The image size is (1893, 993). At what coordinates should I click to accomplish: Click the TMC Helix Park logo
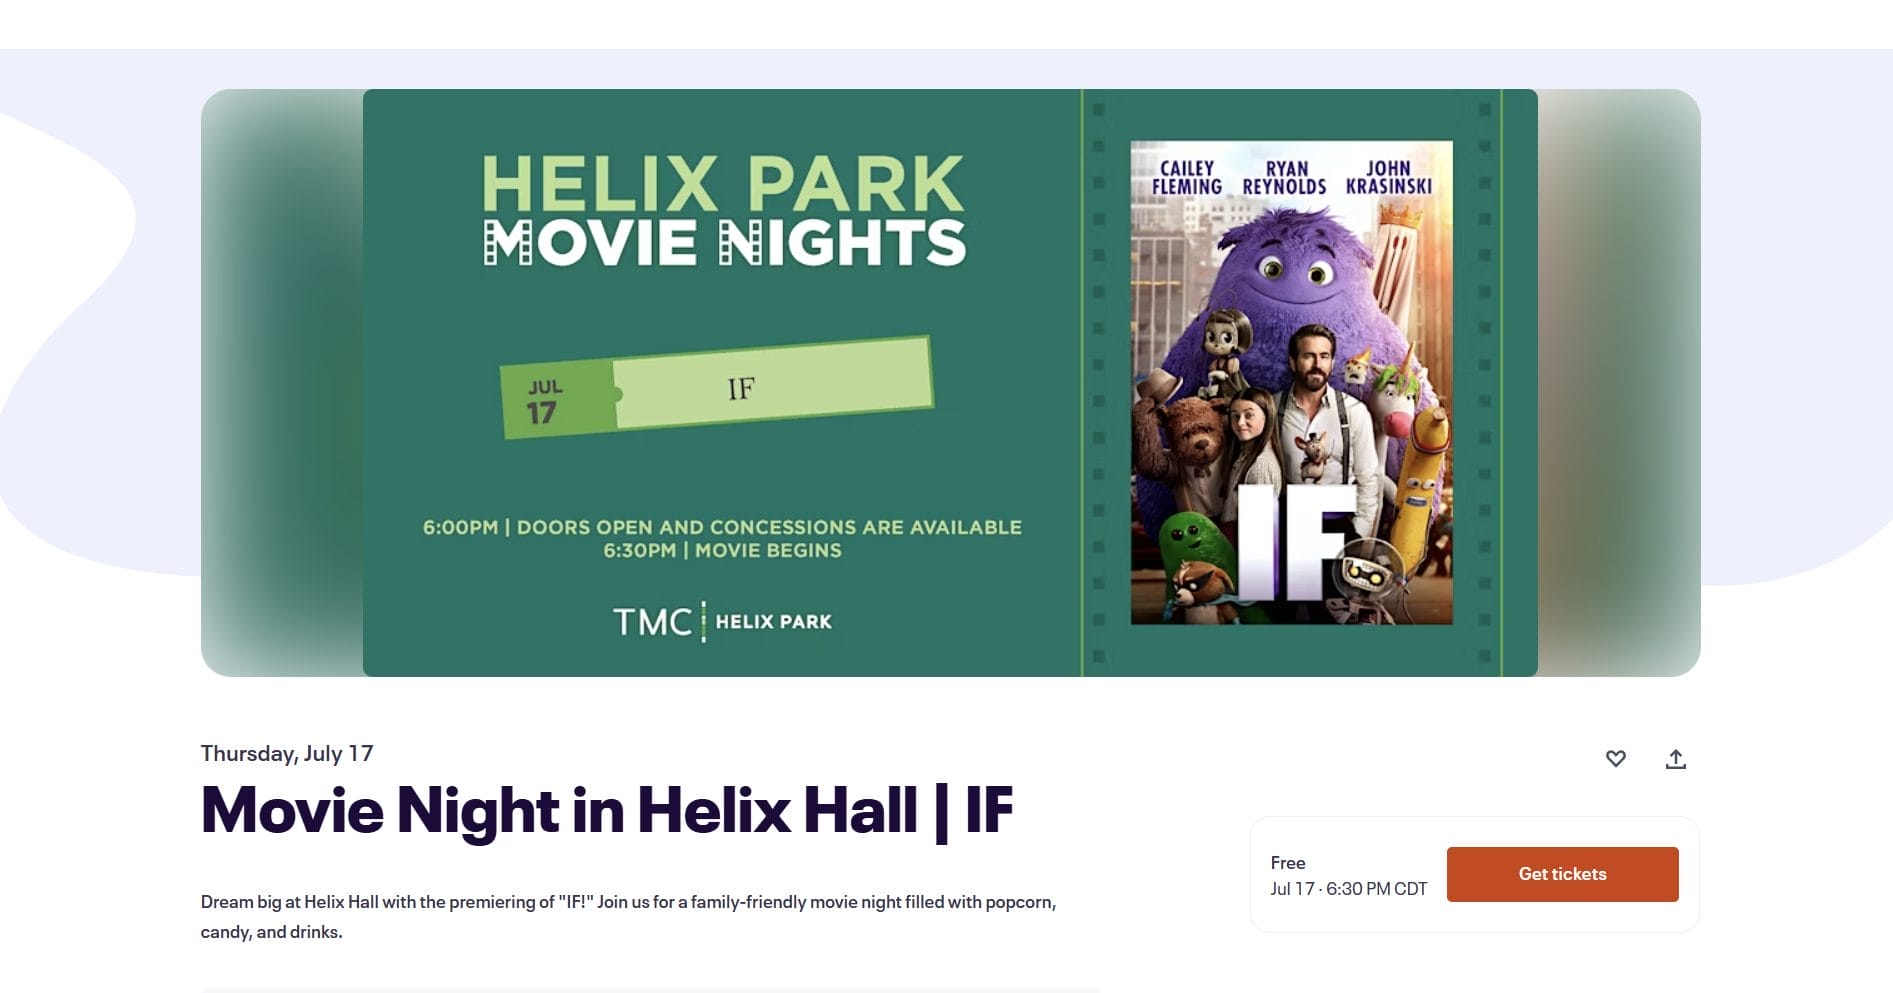722,621
